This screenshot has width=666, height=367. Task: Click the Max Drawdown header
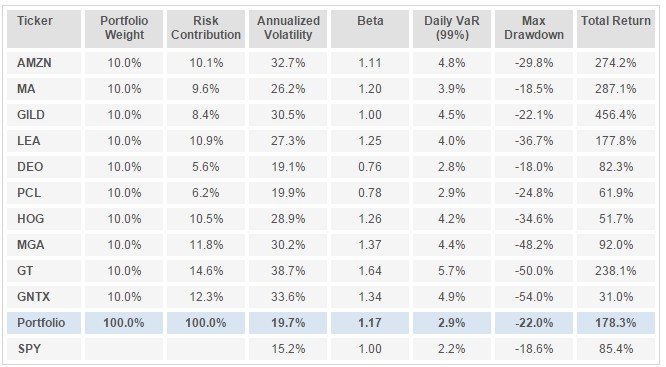(x=534, y=28)
